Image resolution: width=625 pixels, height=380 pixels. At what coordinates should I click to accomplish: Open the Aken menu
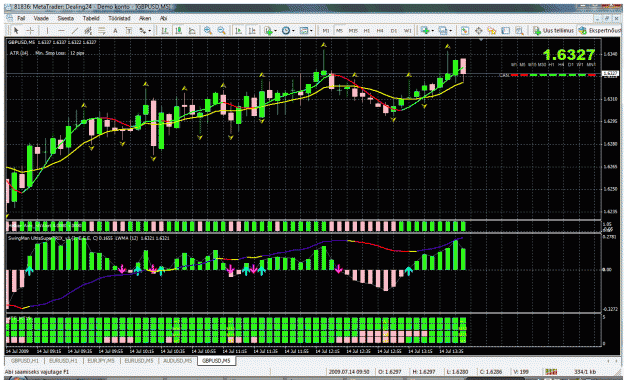point(145,18)
